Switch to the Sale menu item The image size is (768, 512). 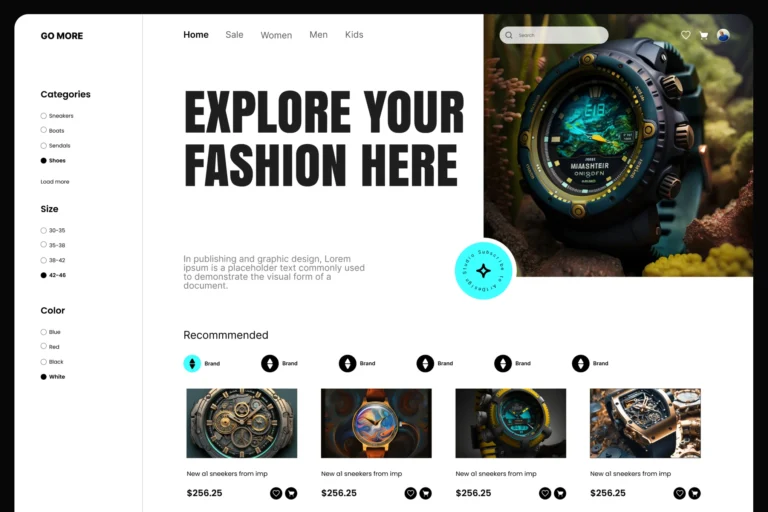234,35
